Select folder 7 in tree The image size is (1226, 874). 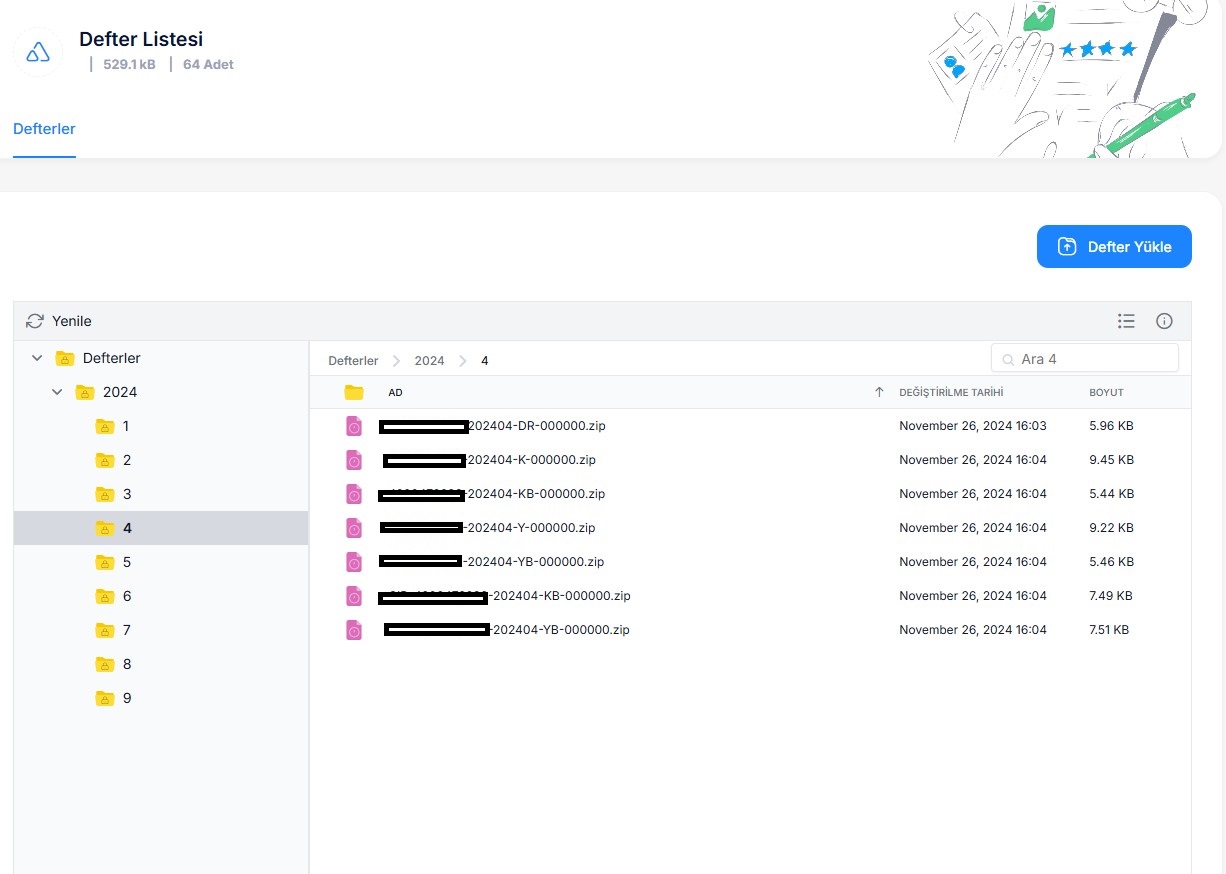pyautogui.click(x=126, y=630)
